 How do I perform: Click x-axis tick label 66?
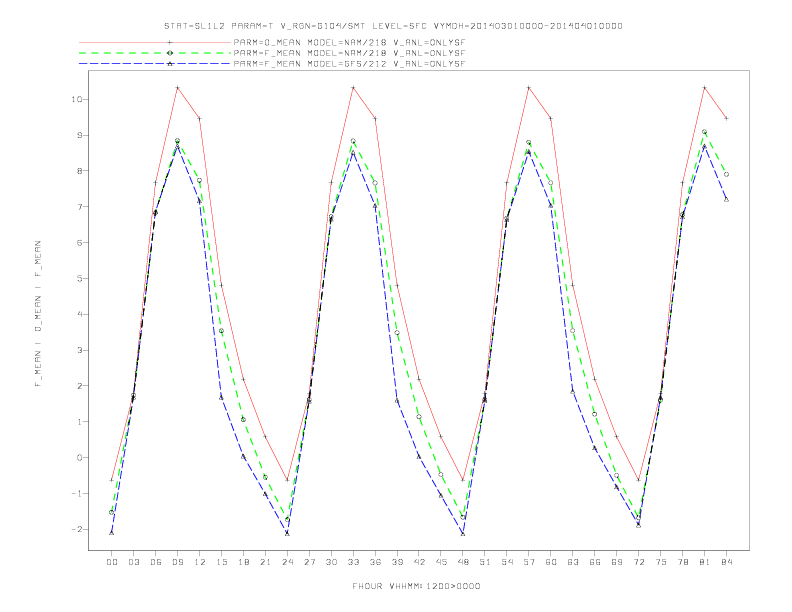[x=595, y=562]
